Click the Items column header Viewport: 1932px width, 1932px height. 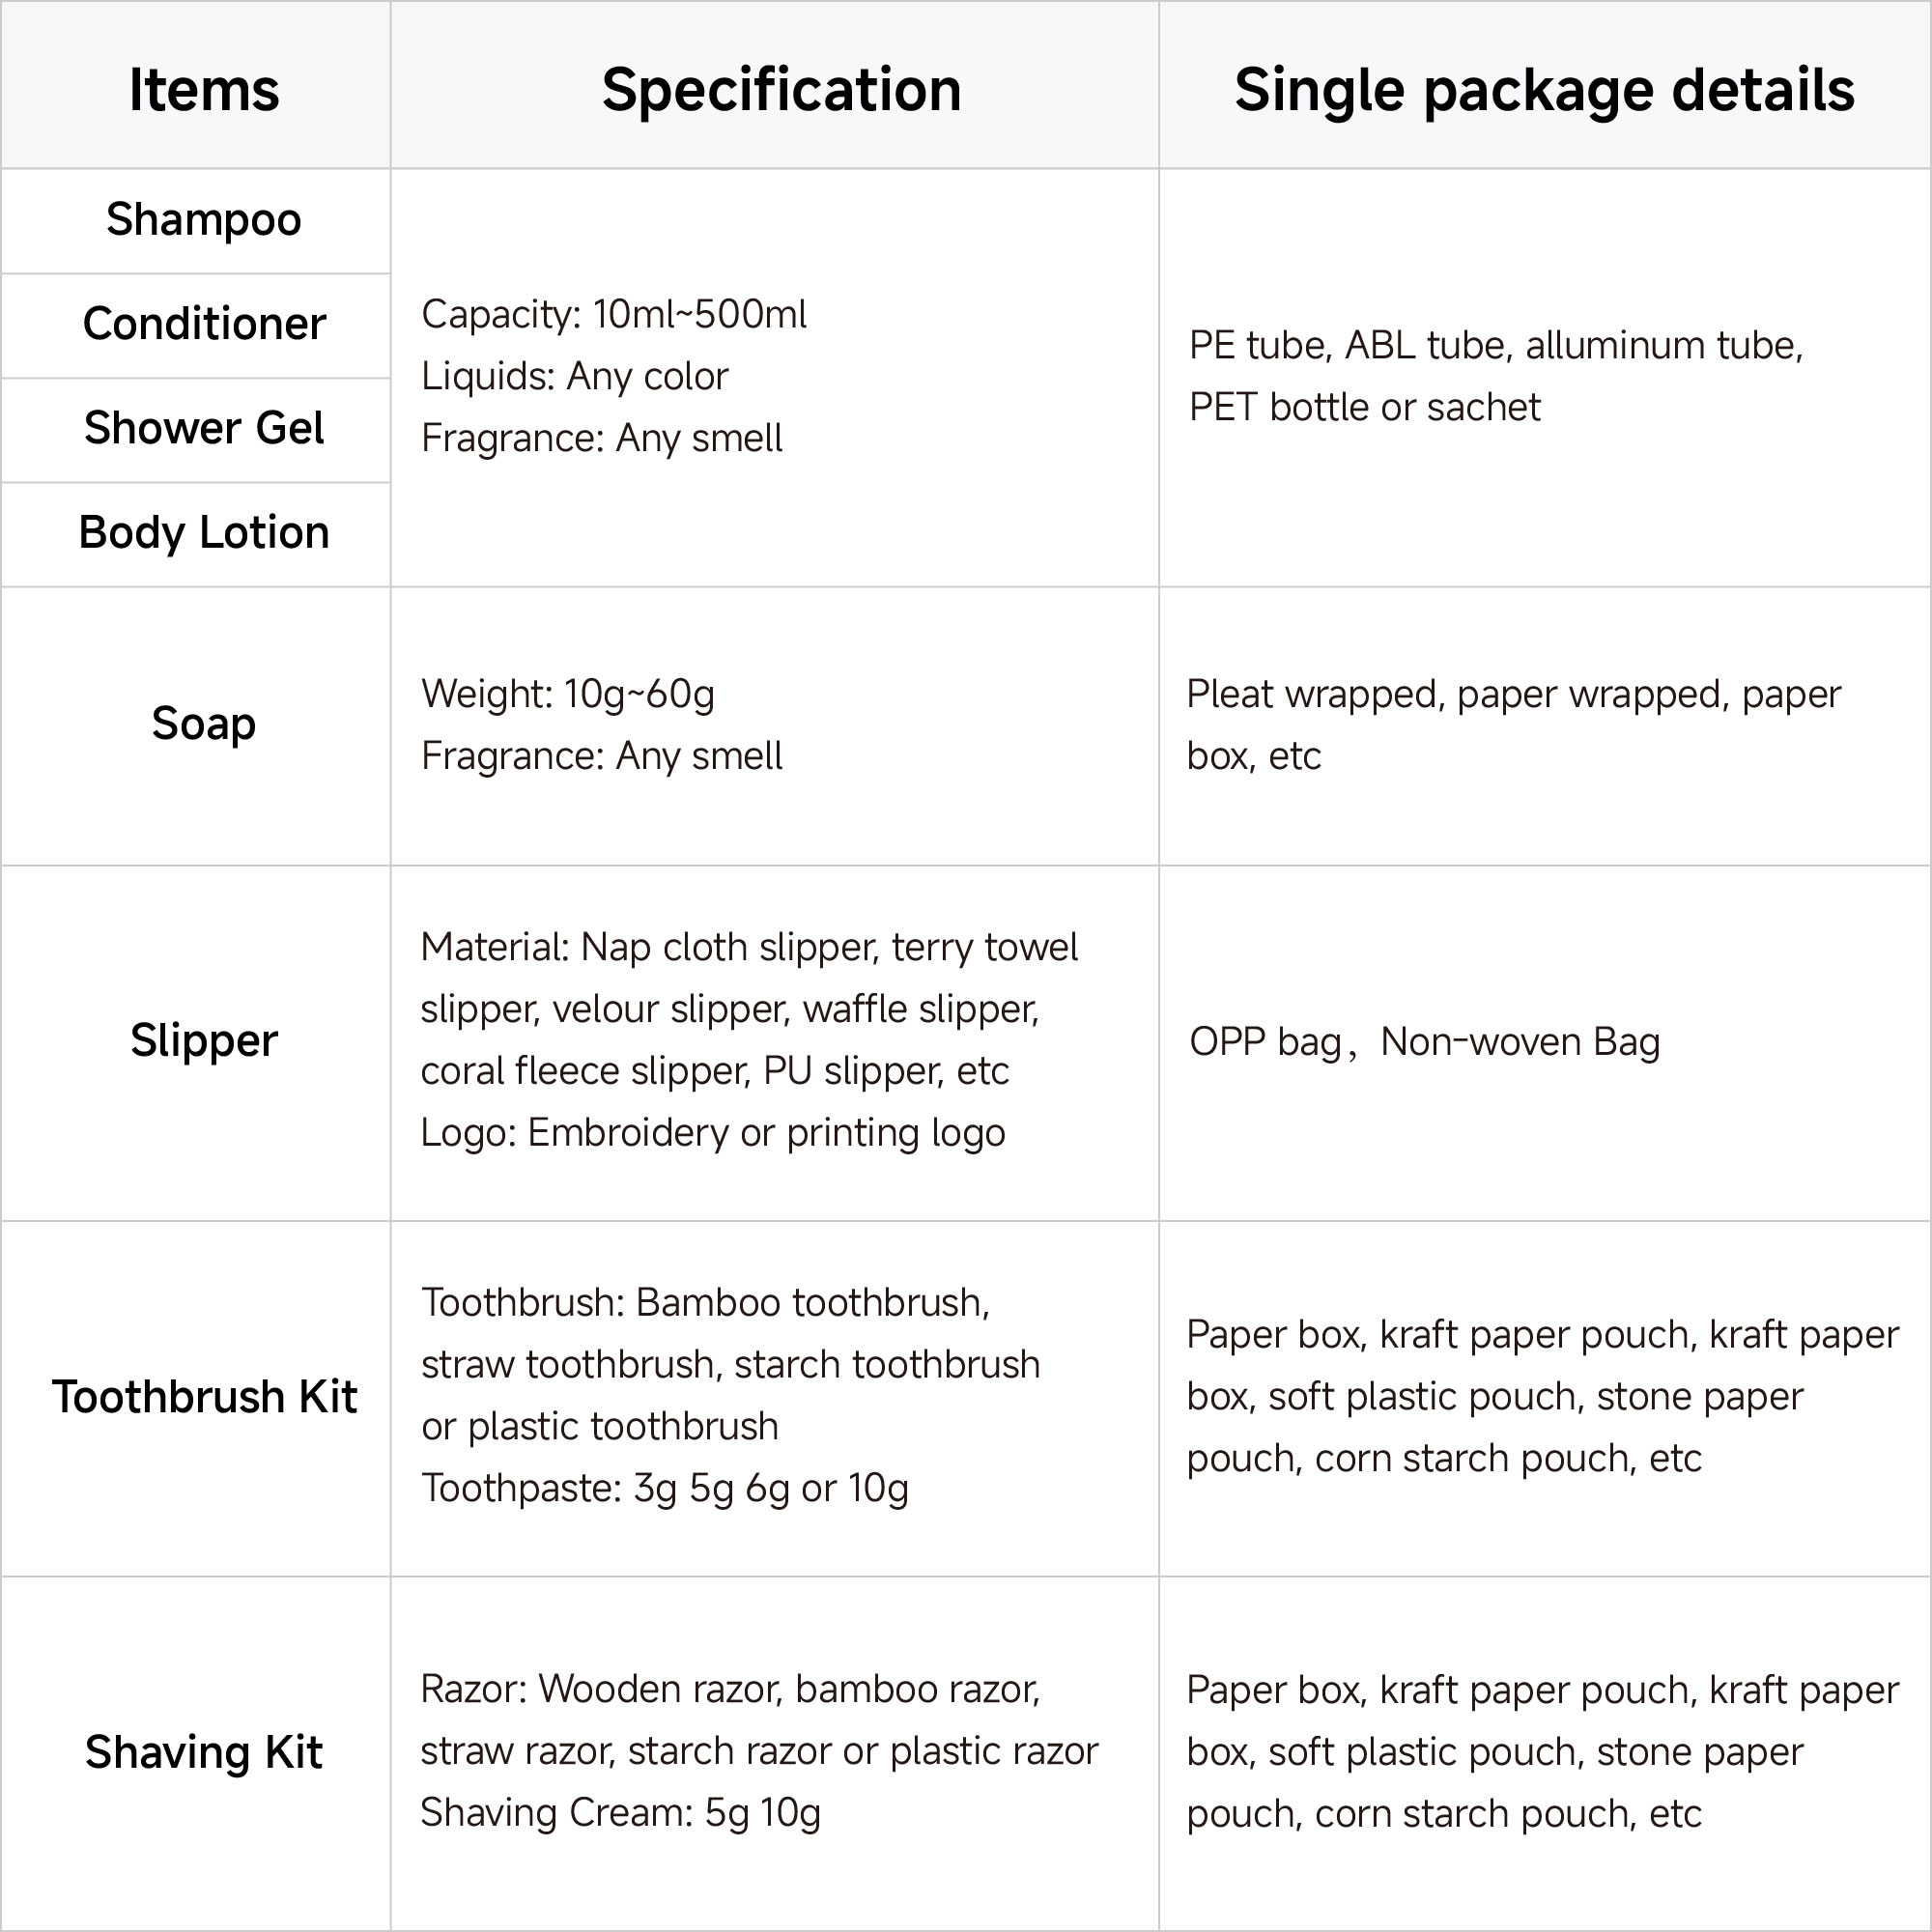[x=204, y=90]
